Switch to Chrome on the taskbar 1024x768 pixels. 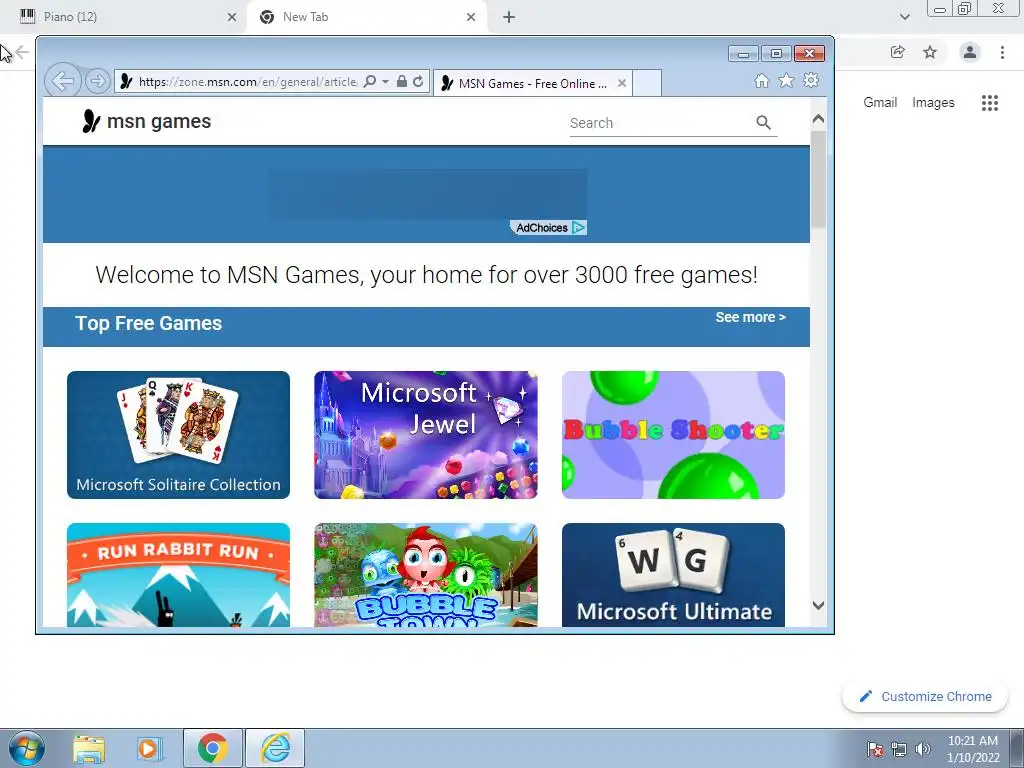(212, 748)
